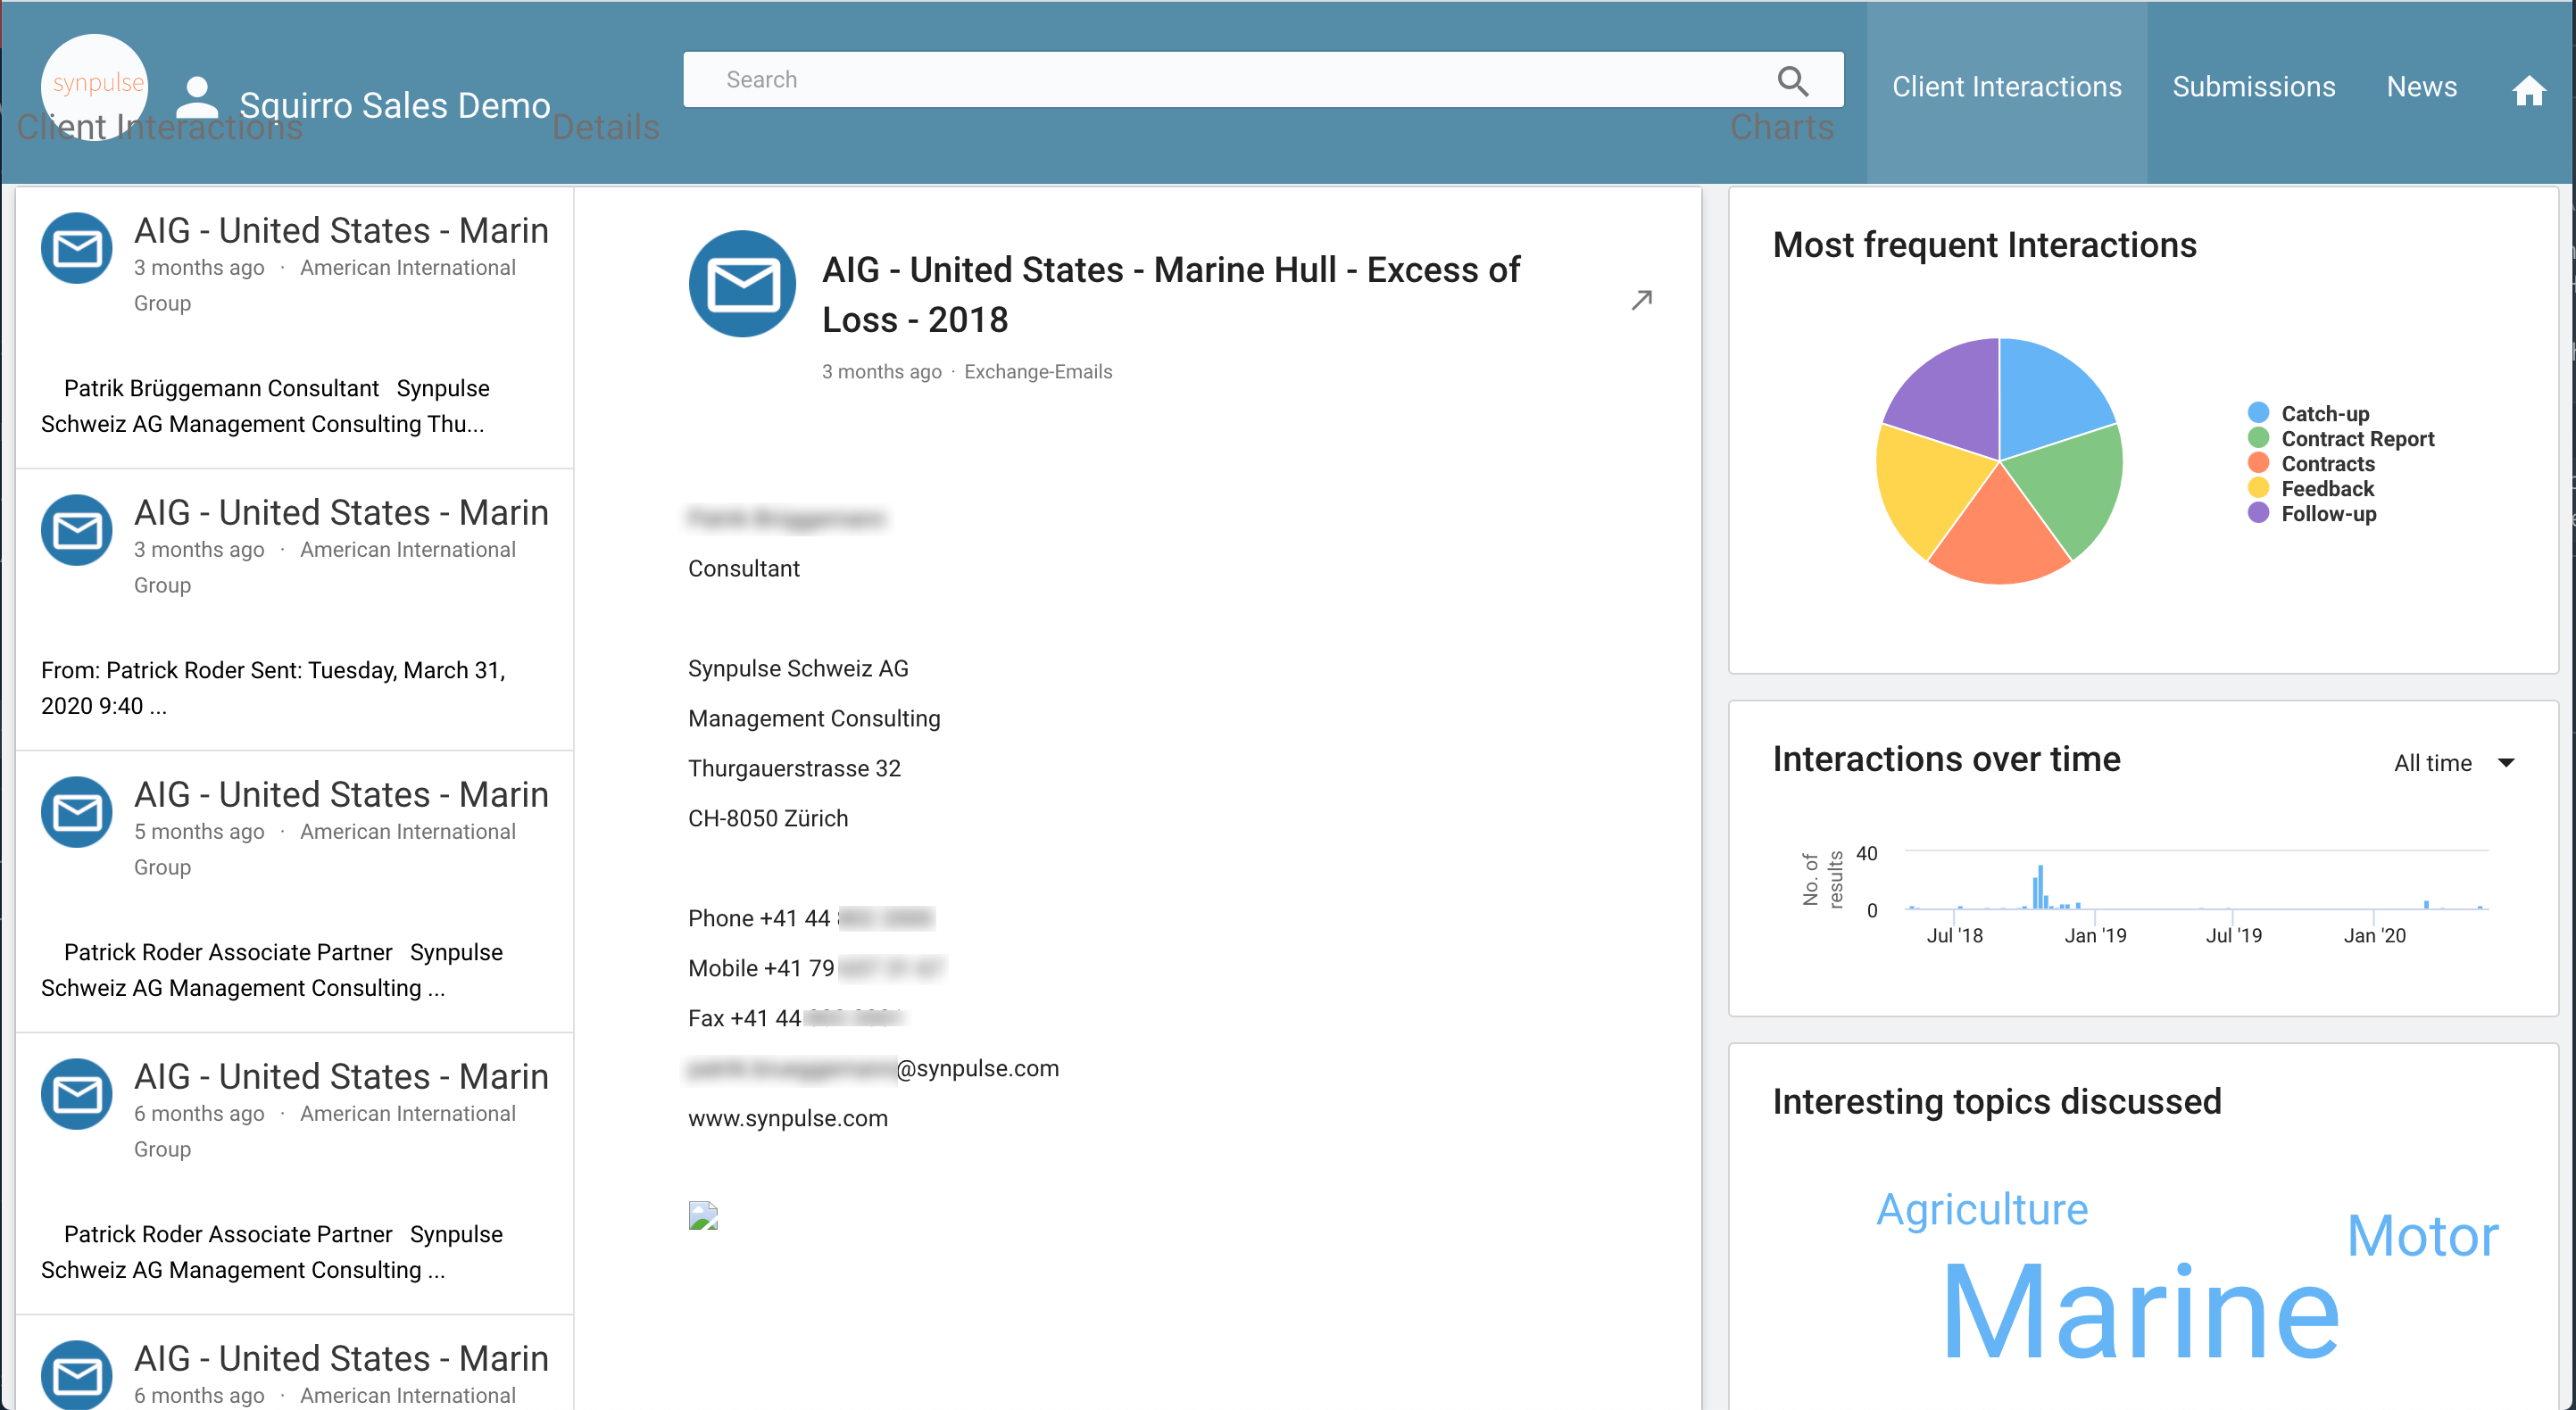Click the orange Contracts pie slice
The width and height of the screenshot is (2576, 1410).
tap(1998, 535)
